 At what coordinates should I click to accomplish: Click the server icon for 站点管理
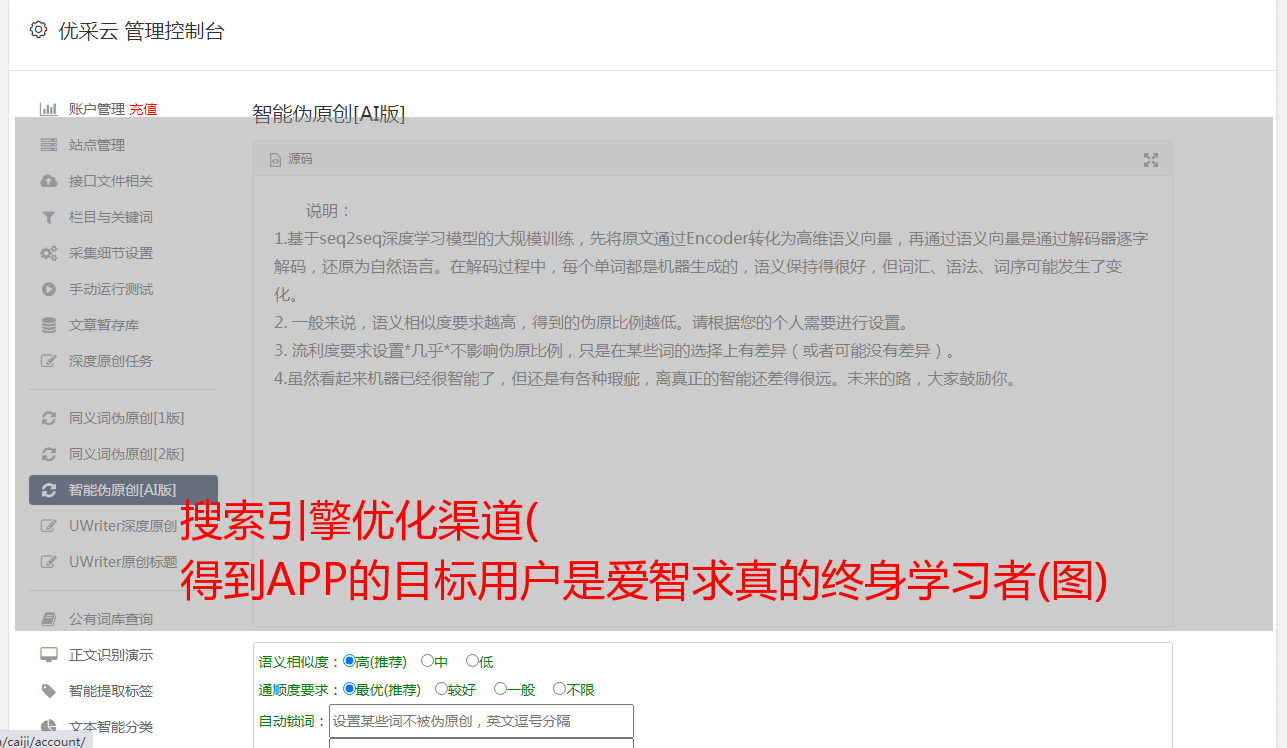point(48,145)
